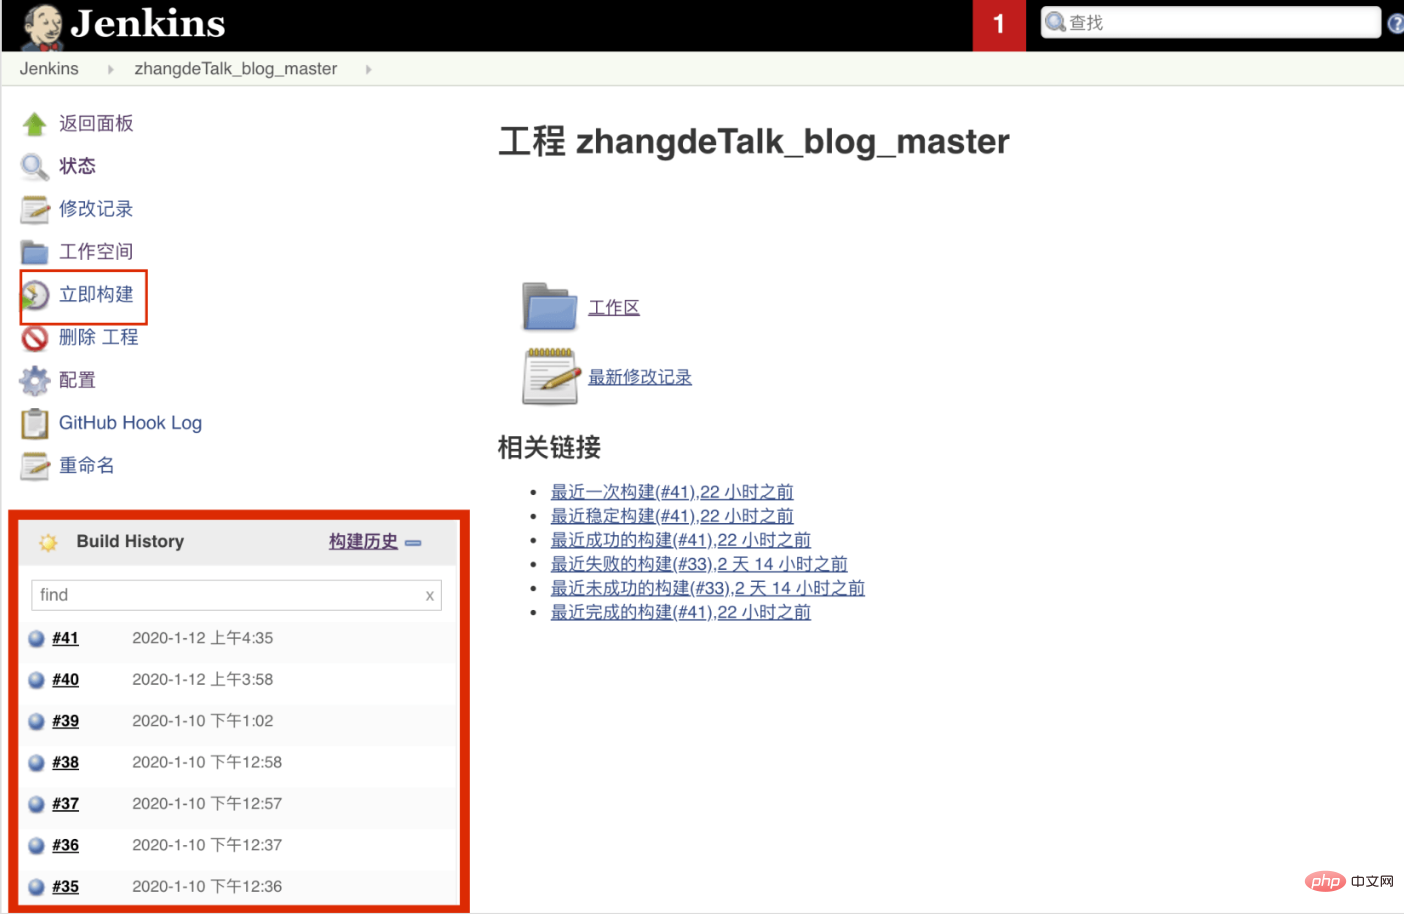Viewport: 1404px width, 914px height.
Task: Click the help question mark icon next to search
Action: tap(1396, 23)
